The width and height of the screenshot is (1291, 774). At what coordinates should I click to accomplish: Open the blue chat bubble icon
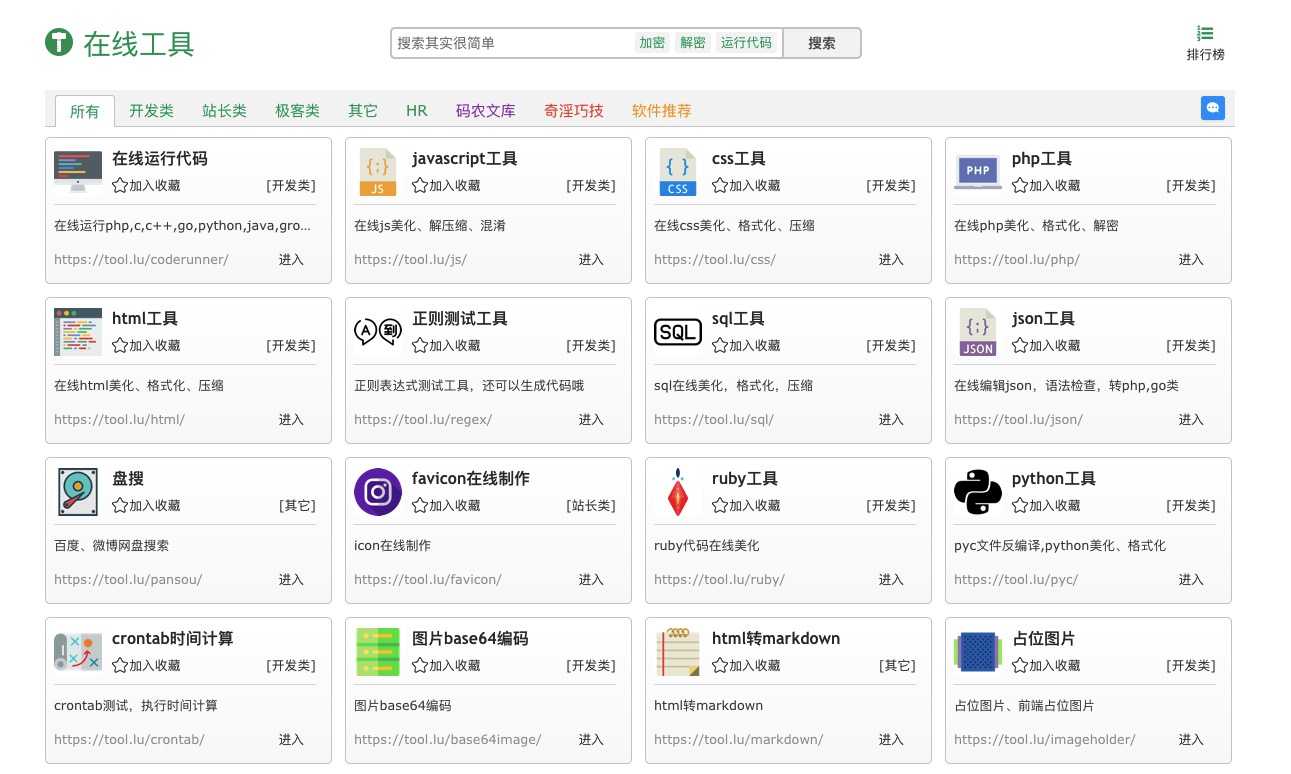point(1212,108)
